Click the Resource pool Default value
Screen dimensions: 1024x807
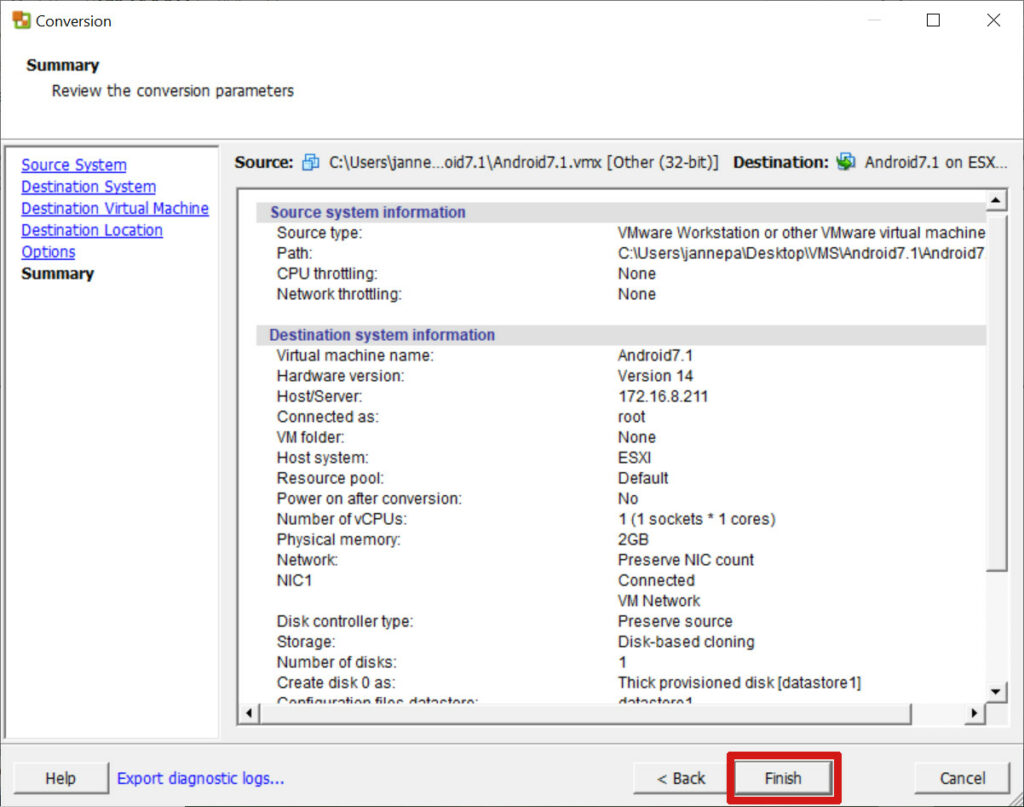point(643,478)
